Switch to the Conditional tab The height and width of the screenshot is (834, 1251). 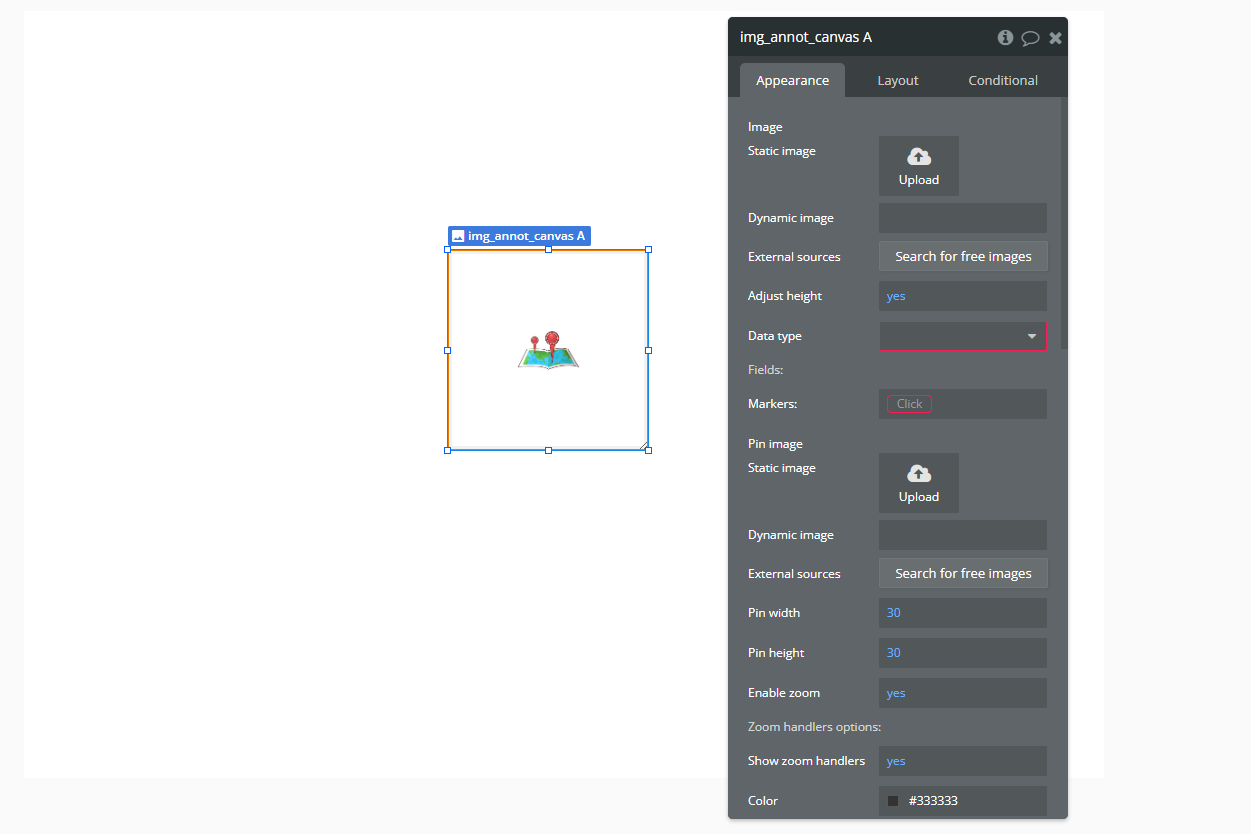(x=1002, y=81)
